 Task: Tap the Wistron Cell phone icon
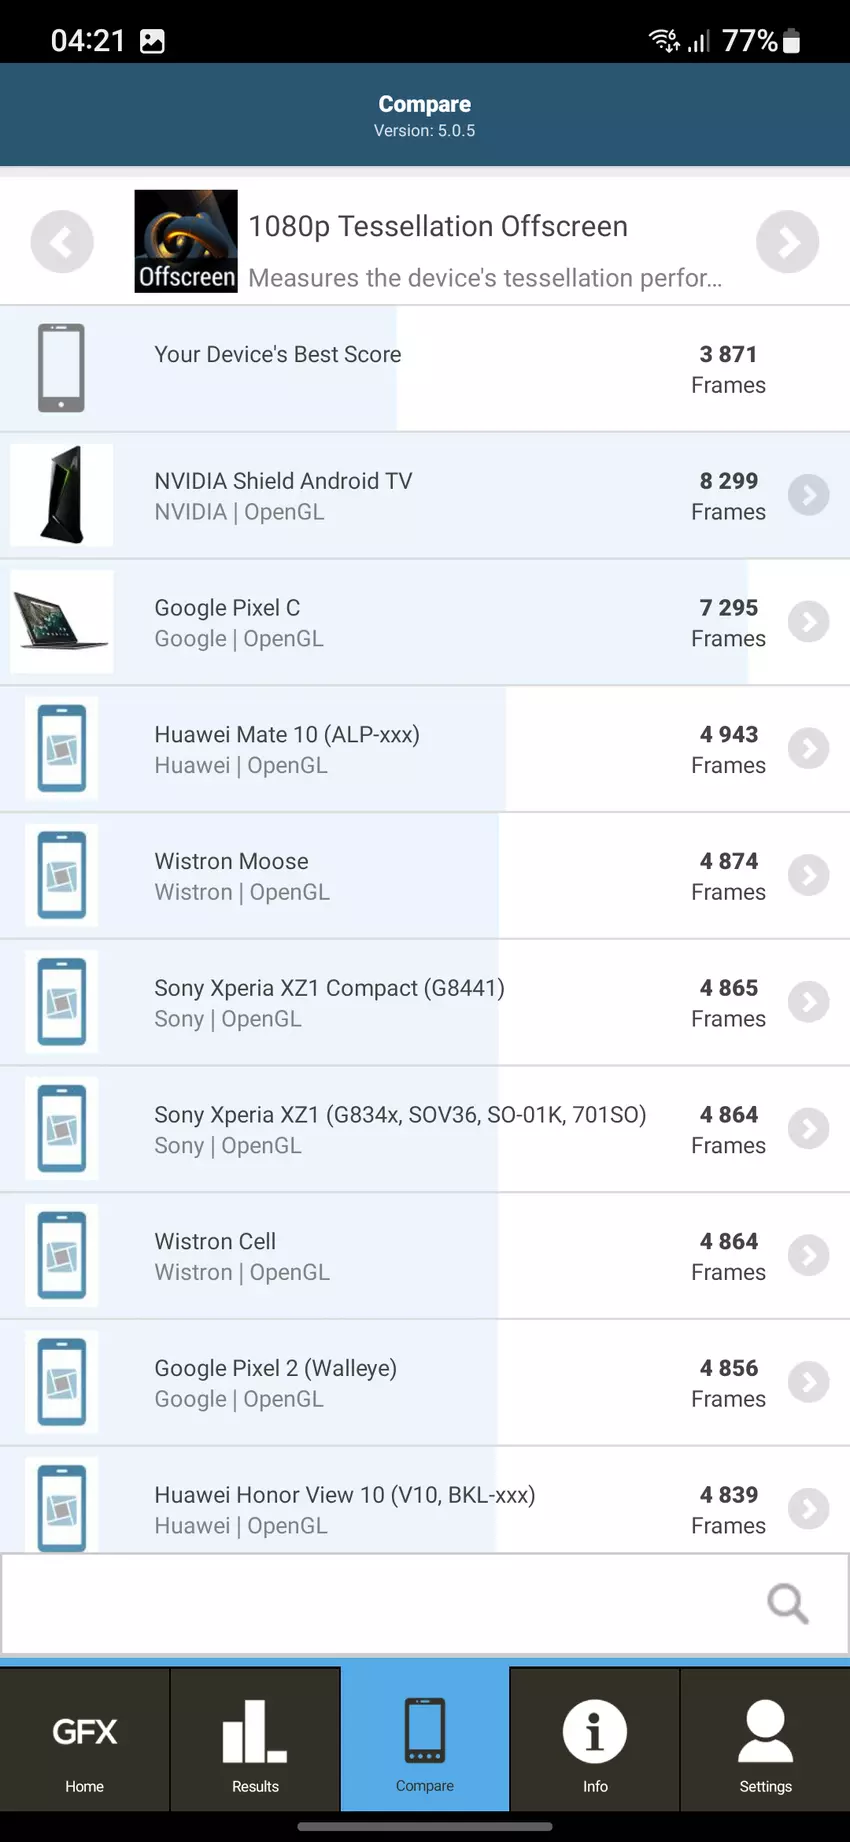(62, 1256)
